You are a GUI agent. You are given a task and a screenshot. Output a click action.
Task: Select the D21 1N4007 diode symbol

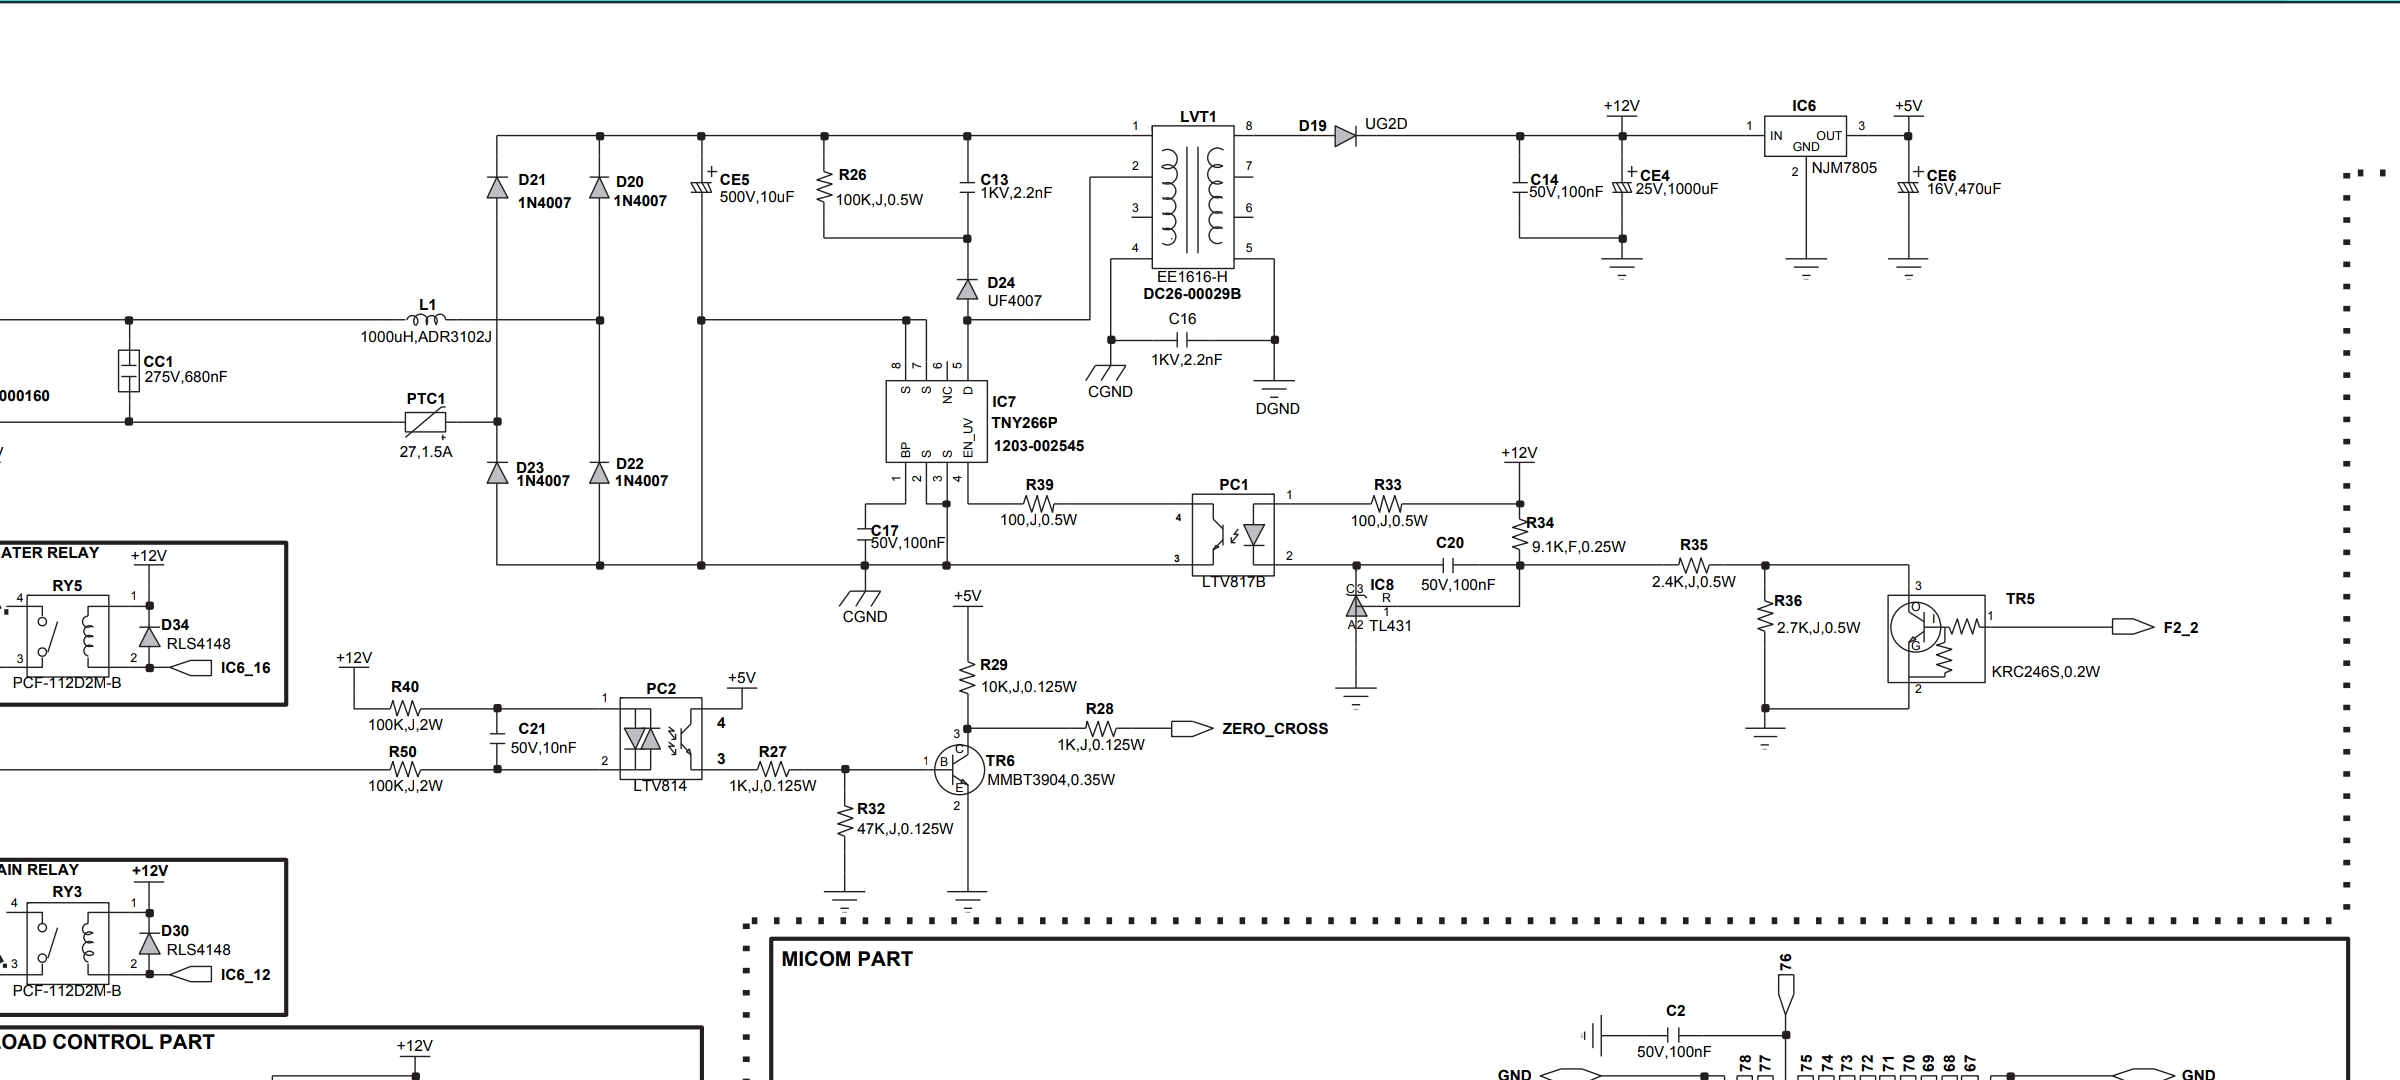point(497,187)
